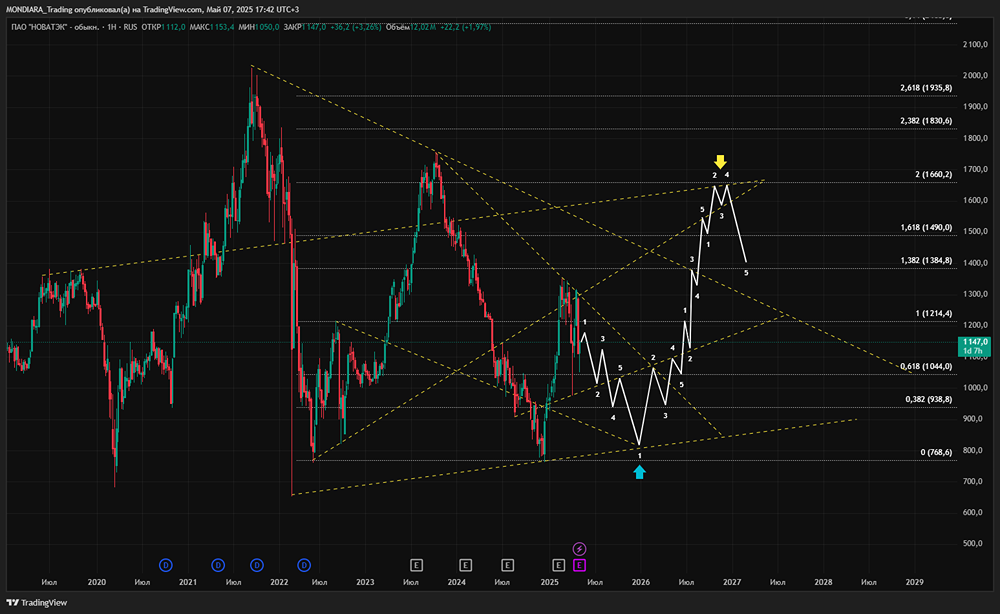1000x614 pixels.
Task: Open the purple upcoming earnings E marker
Action: click(x=579, y=565)
